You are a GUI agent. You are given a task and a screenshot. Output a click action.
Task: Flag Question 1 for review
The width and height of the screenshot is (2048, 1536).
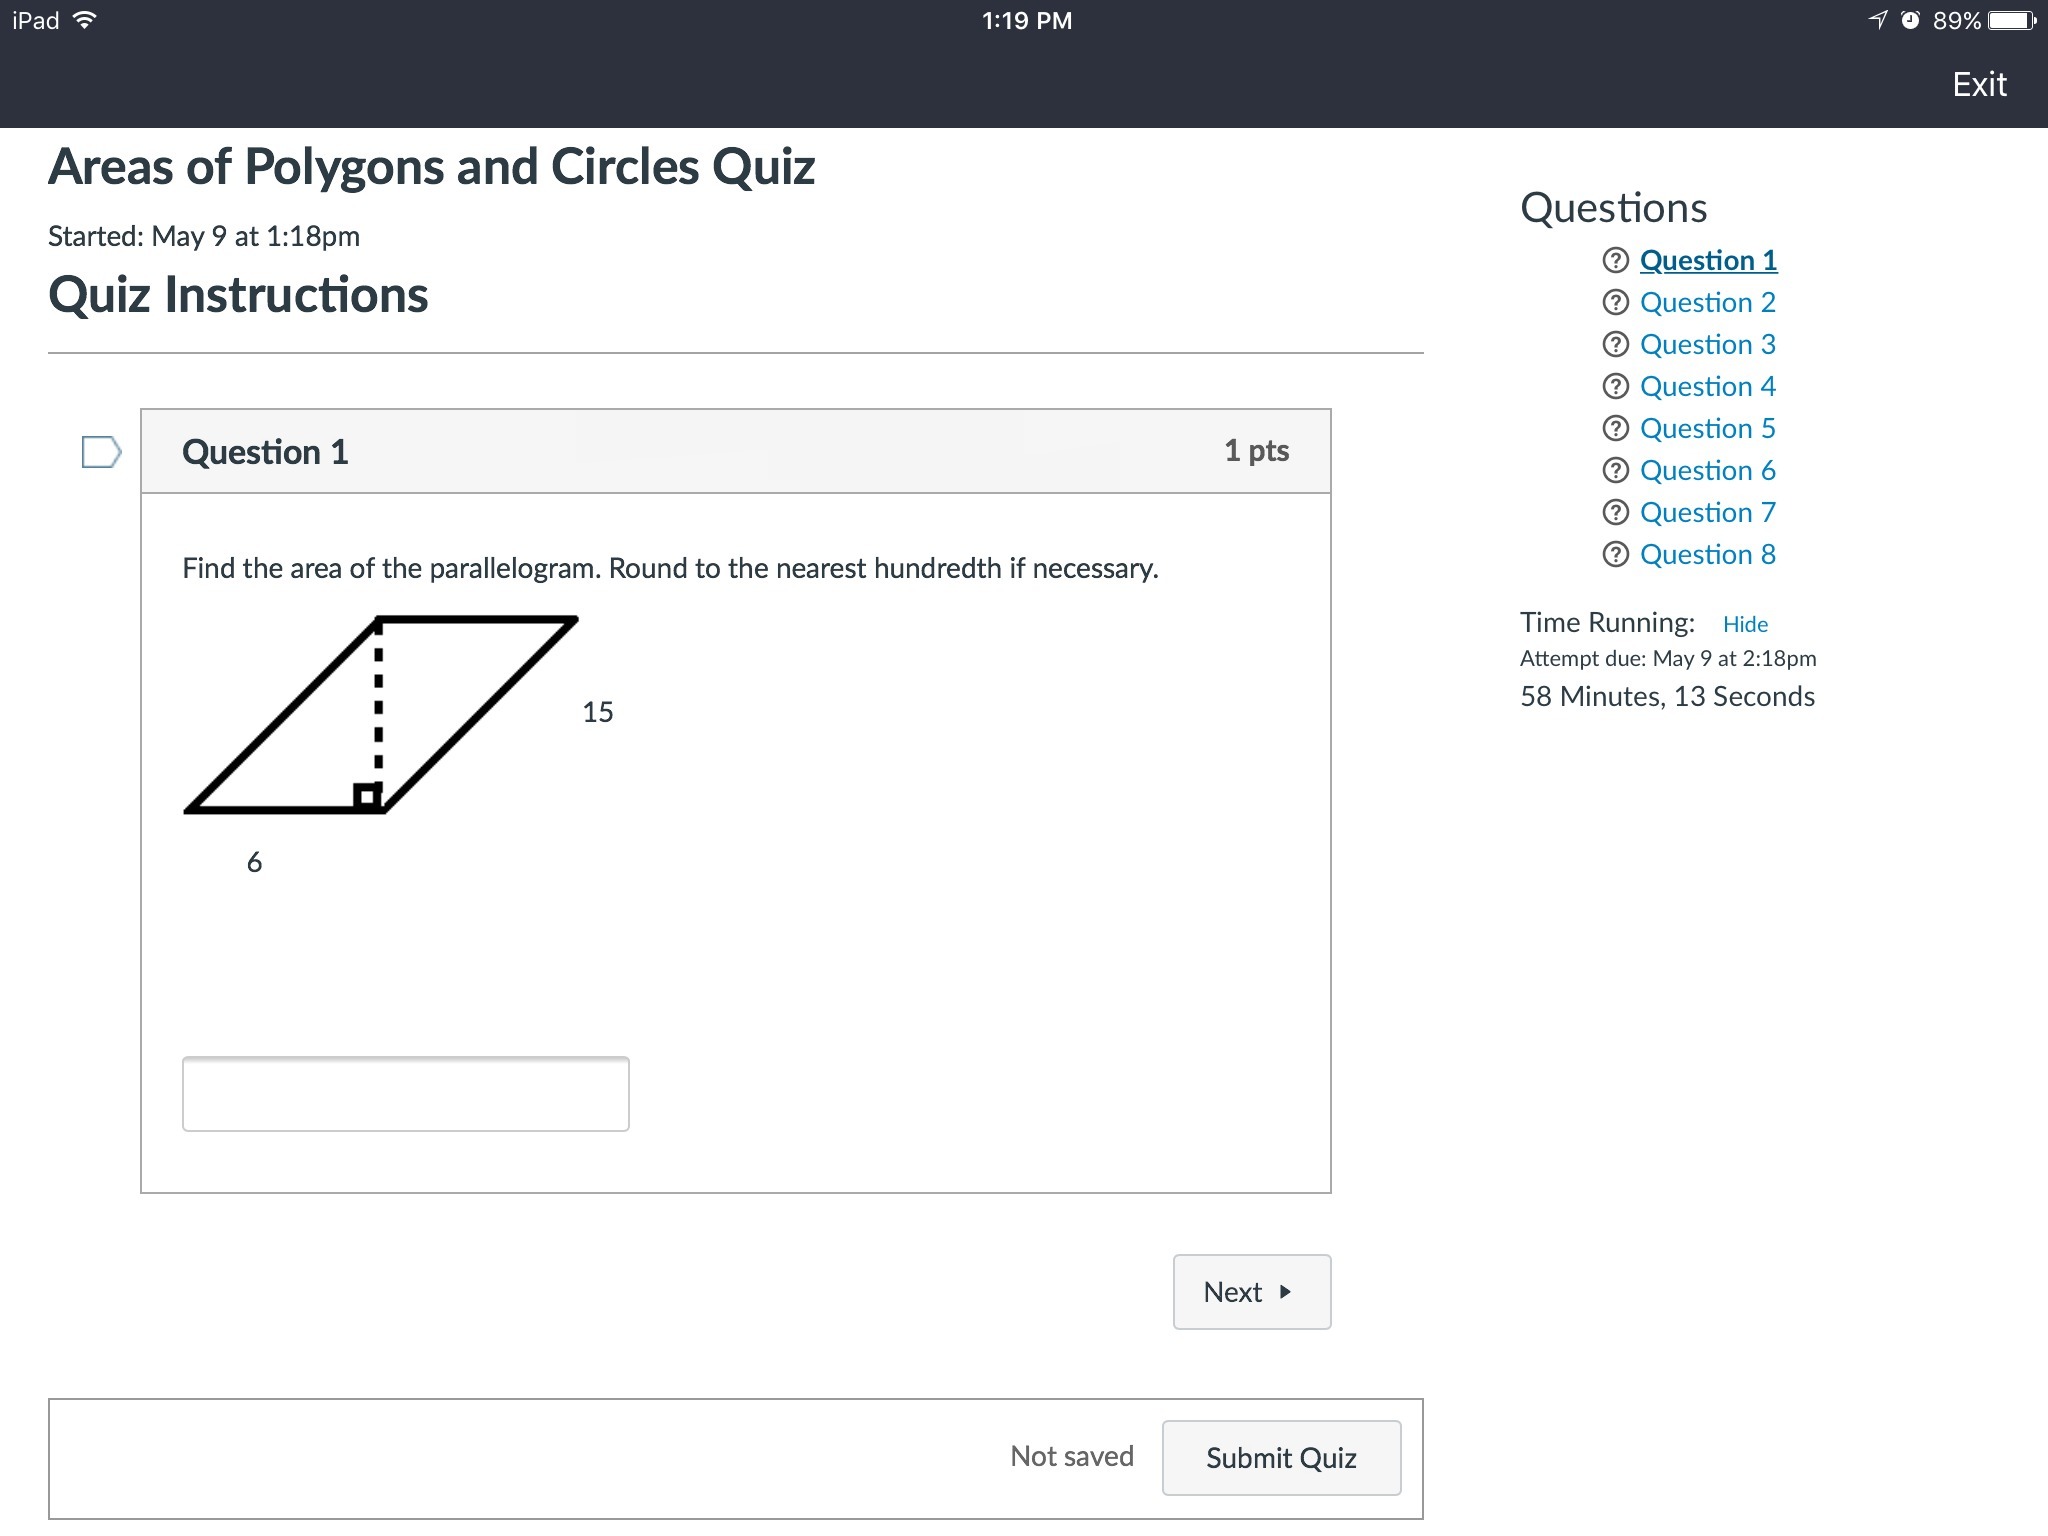point(101,452)
